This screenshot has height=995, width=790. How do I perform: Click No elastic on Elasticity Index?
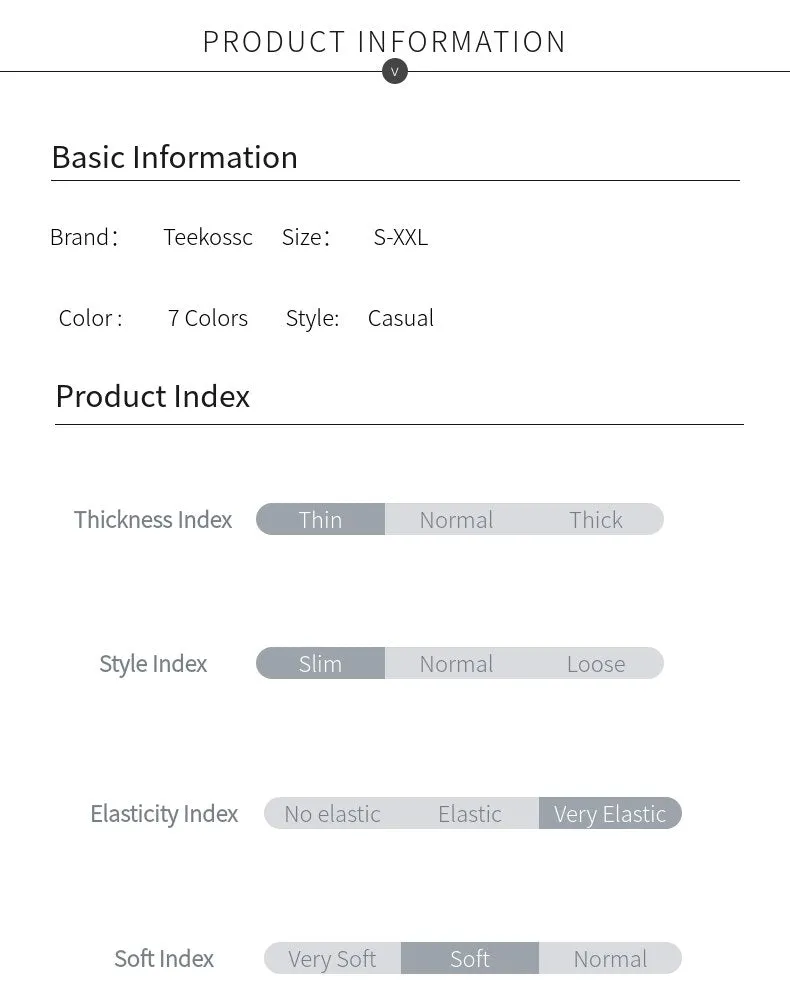[332, 814]
